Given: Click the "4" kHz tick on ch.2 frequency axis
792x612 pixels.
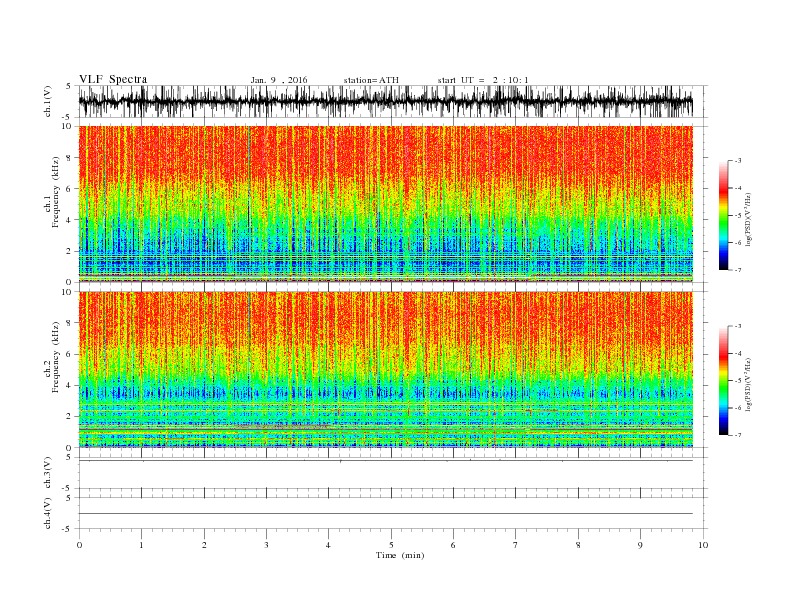Looking at the screenshot, I should [x=71, y=386].
